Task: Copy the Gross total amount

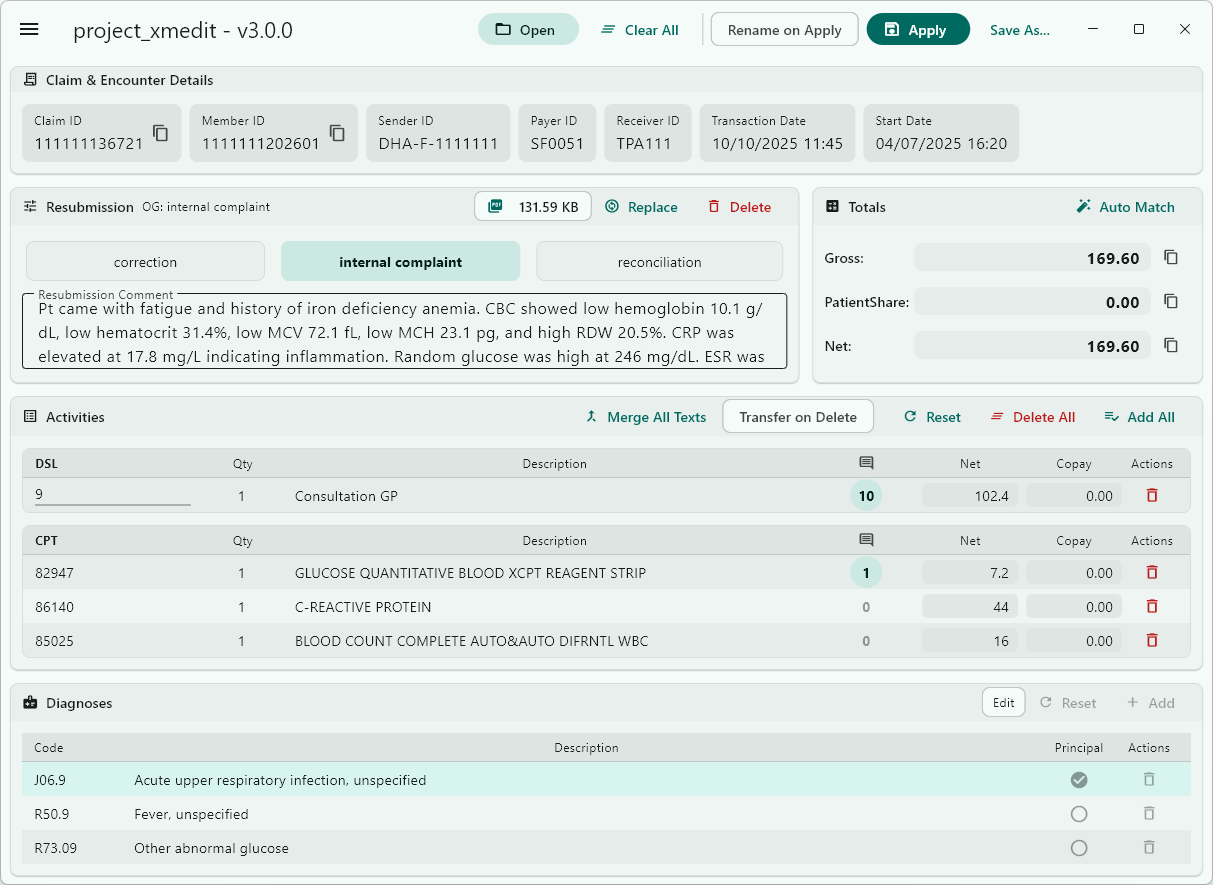Action: [1171, 257]
